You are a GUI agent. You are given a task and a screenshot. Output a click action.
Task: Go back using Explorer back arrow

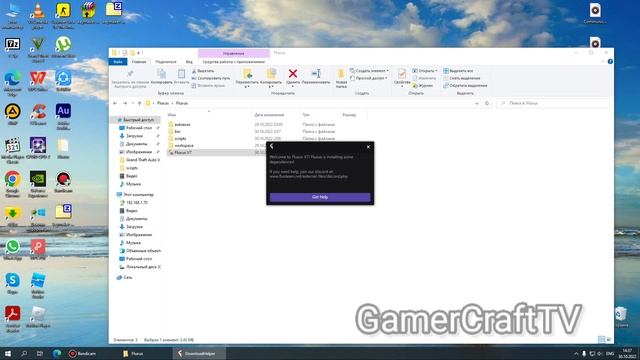pos(115,103)
